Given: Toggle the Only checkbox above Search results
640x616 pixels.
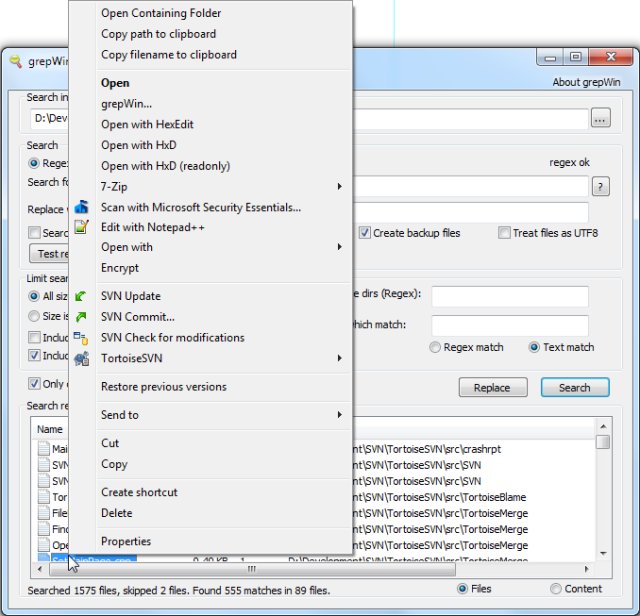Looking at the screenshot, I should click(x=34, y=384).
